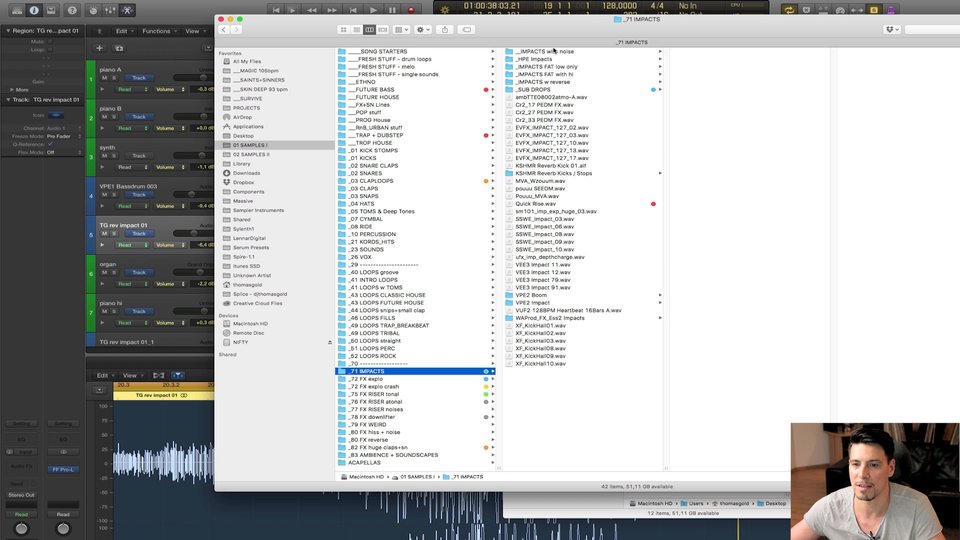The width and height of the screenshot is (960, 540).
Task: Click the Finder Edit Tags button
Action: coord(467,29)
